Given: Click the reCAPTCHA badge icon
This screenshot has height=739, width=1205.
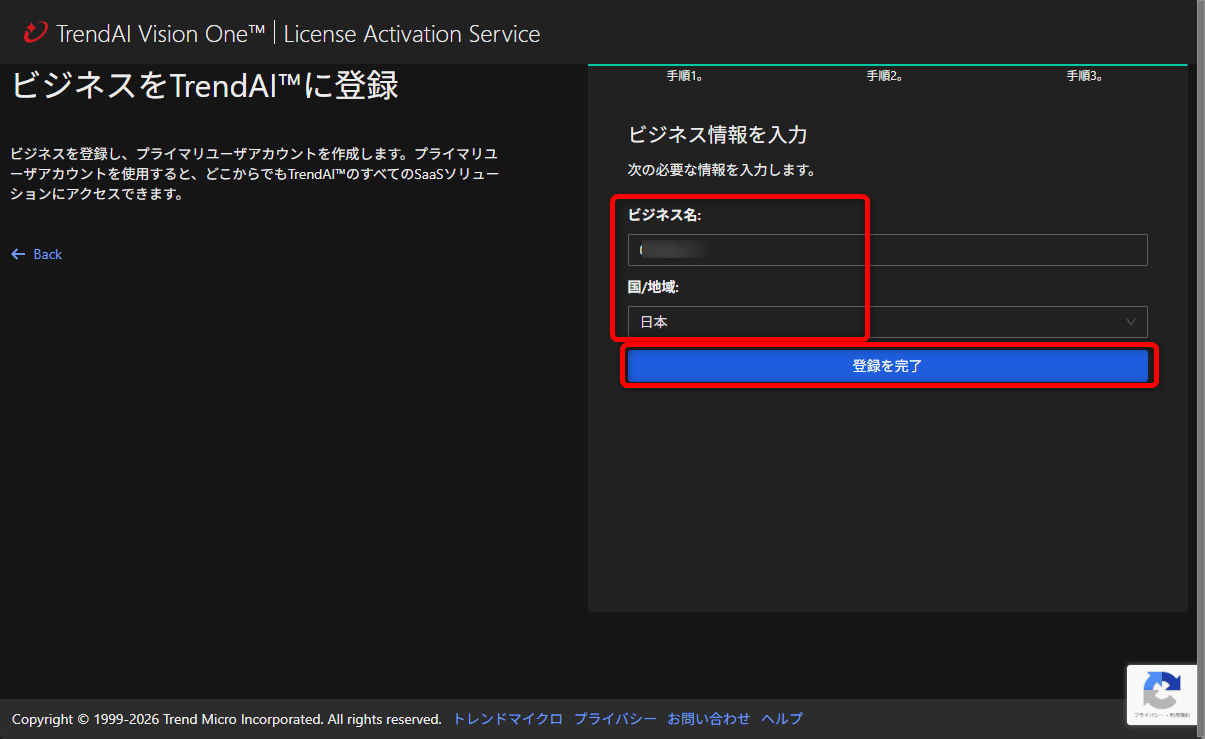Looking at the screenshot, I should 1161,689.
